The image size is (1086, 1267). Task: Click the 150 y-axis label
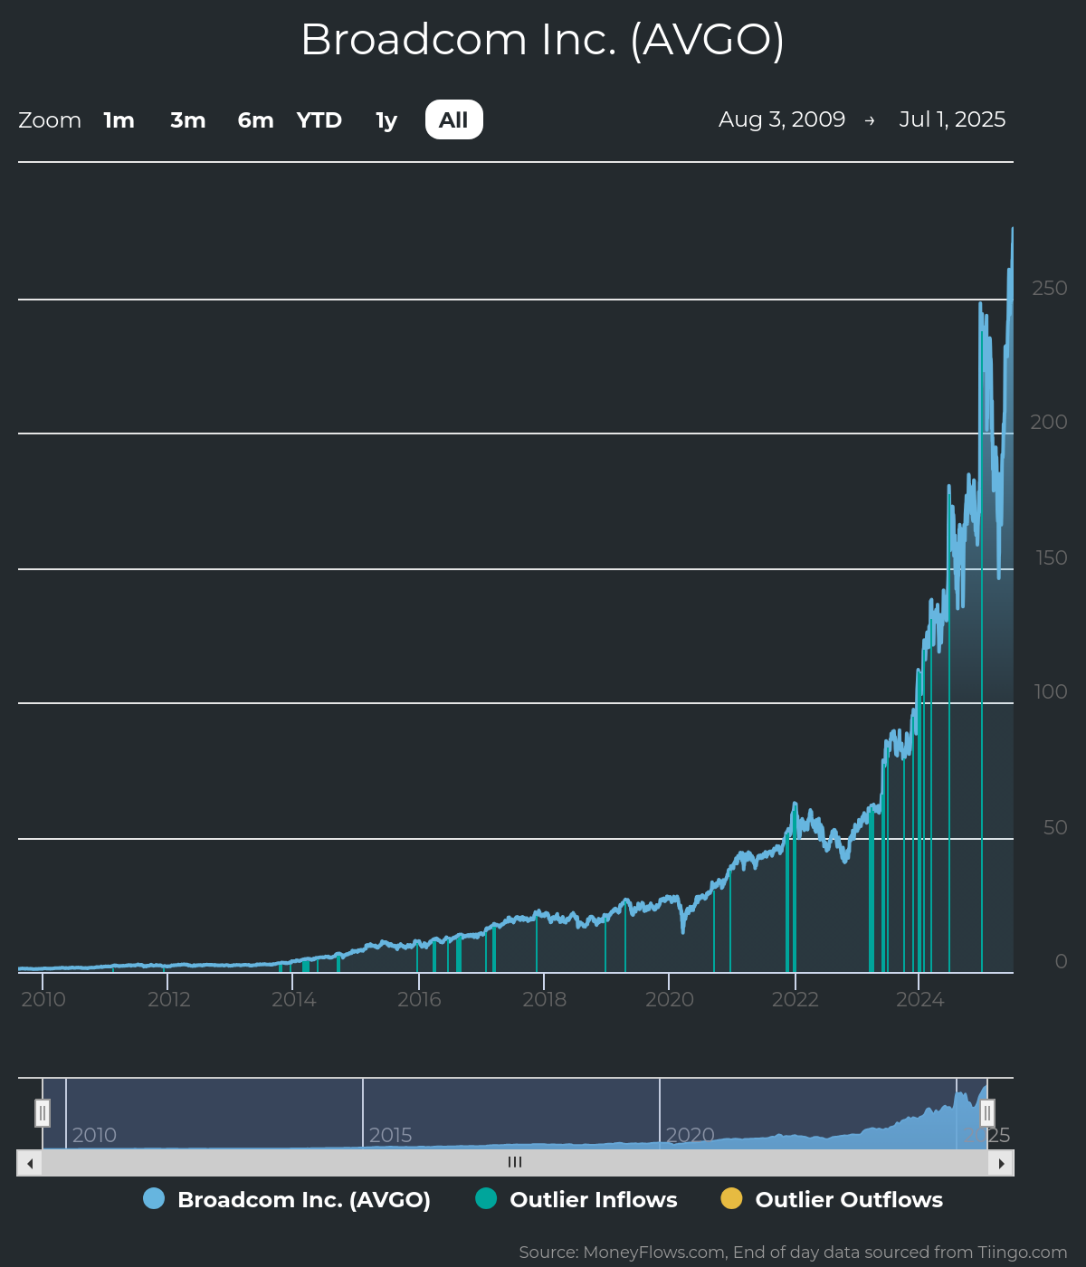tap(1051, 558)
